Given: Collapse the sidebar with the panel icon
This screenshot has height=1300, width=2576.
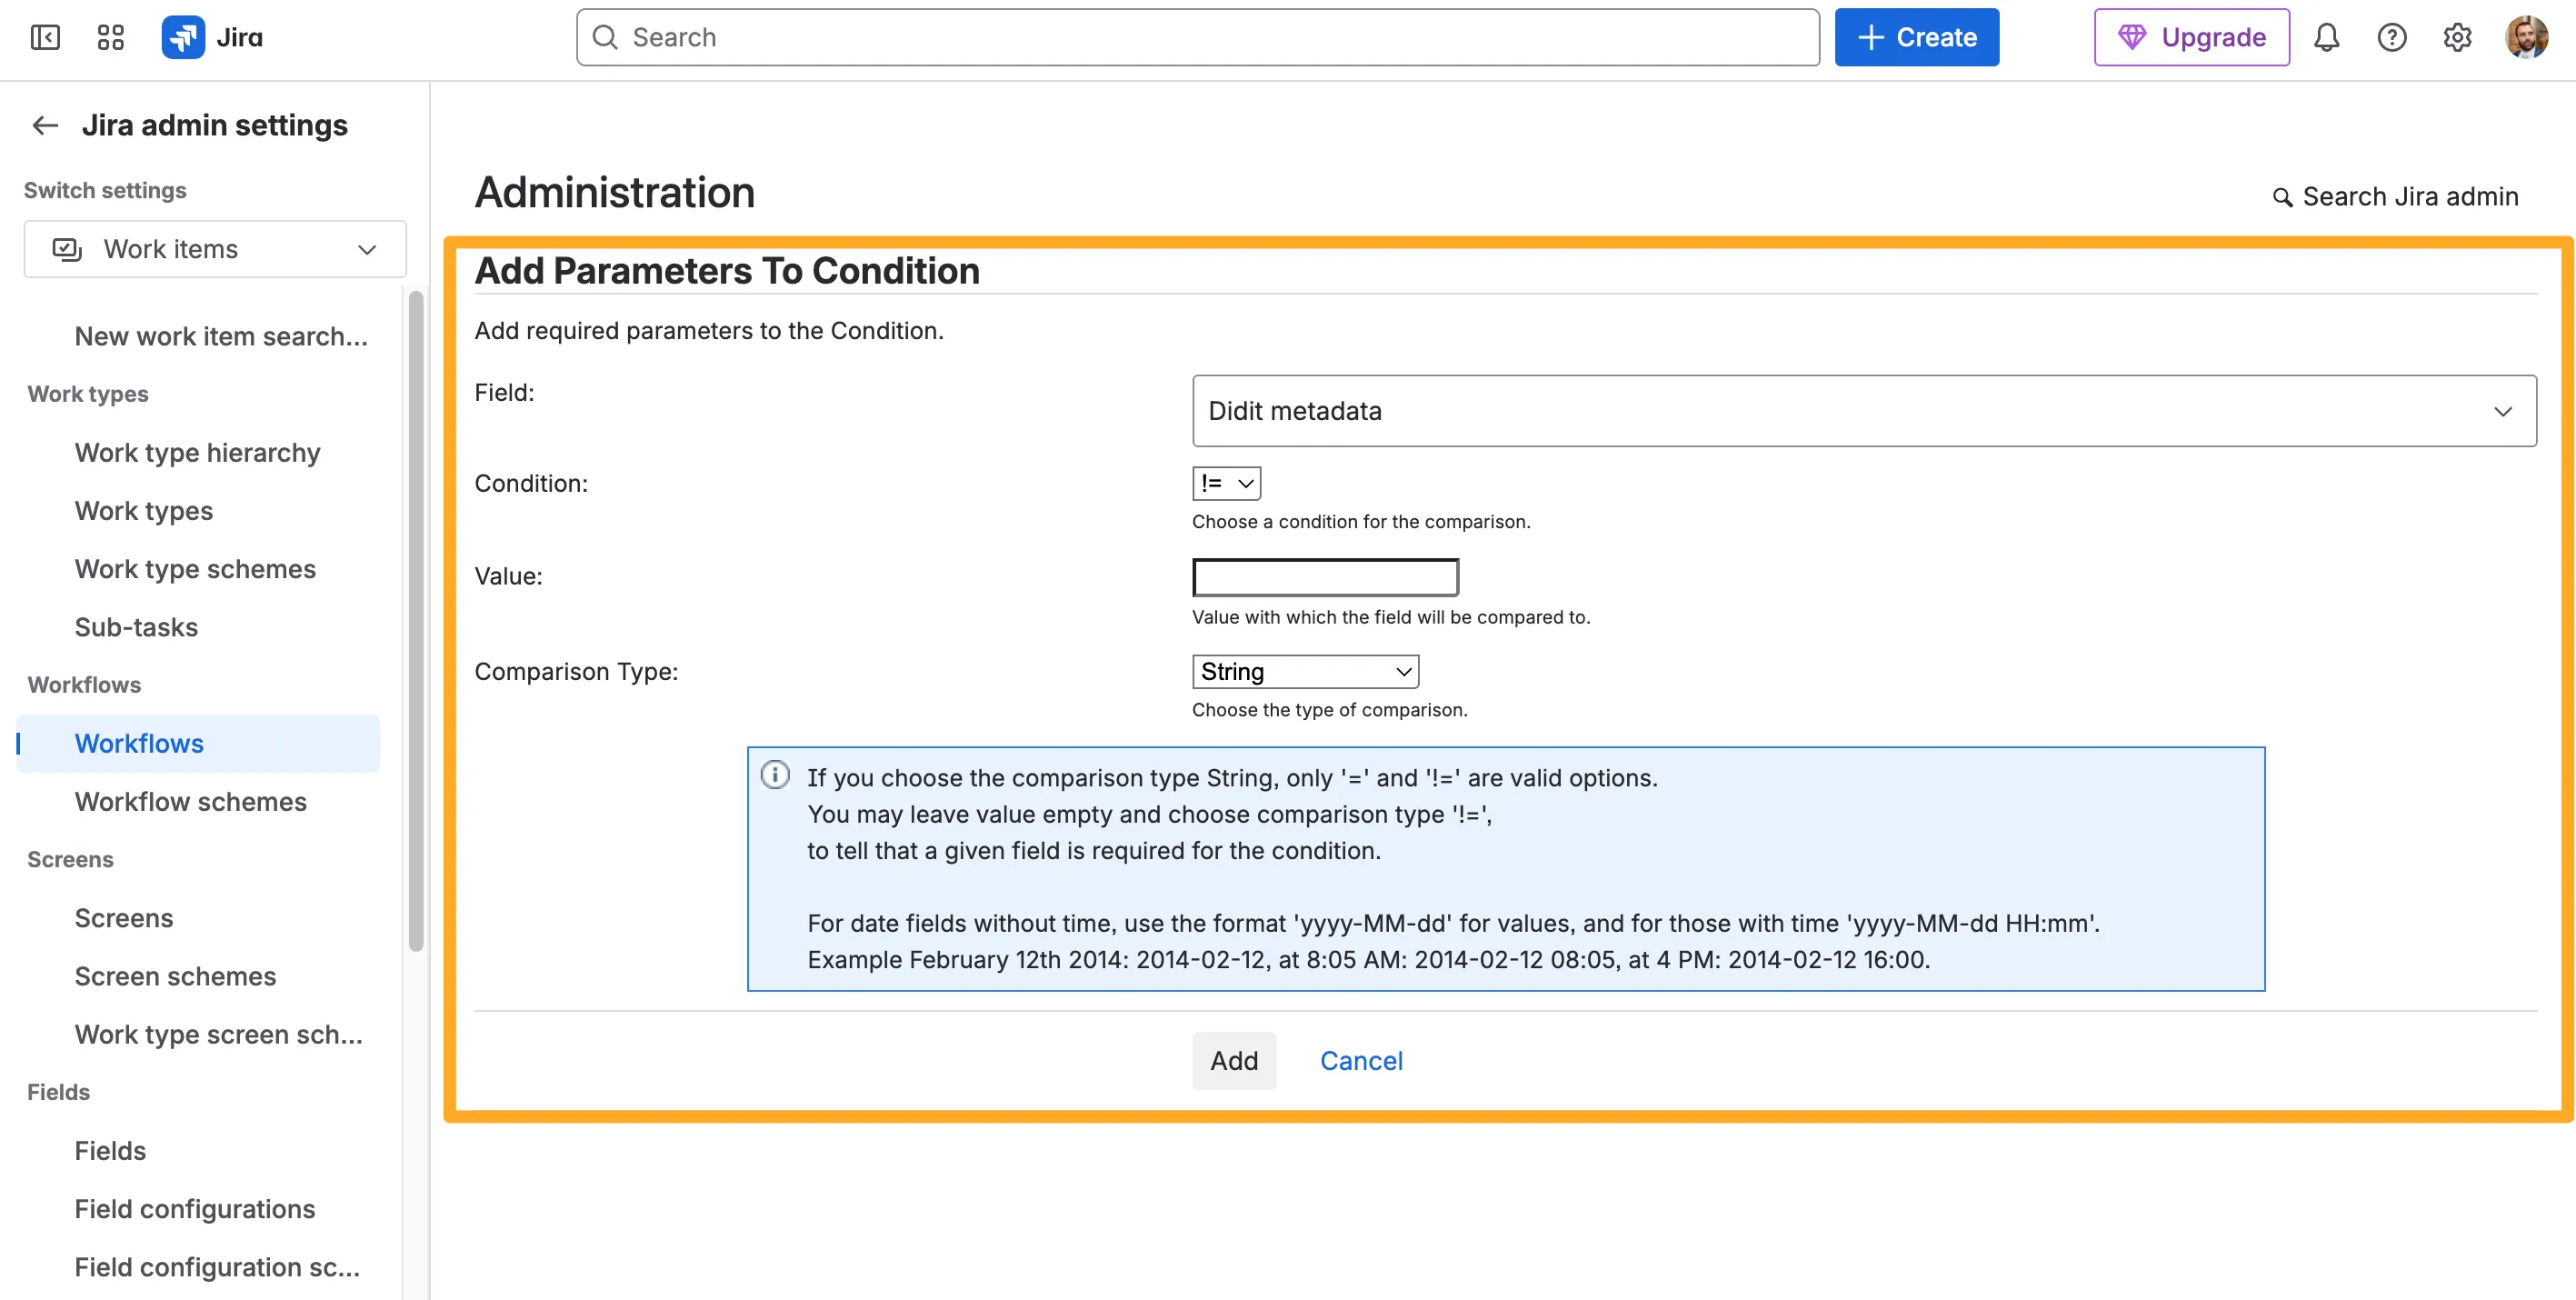Looking at the screenshot, I should pyautogui.click(x=45, y=37).
